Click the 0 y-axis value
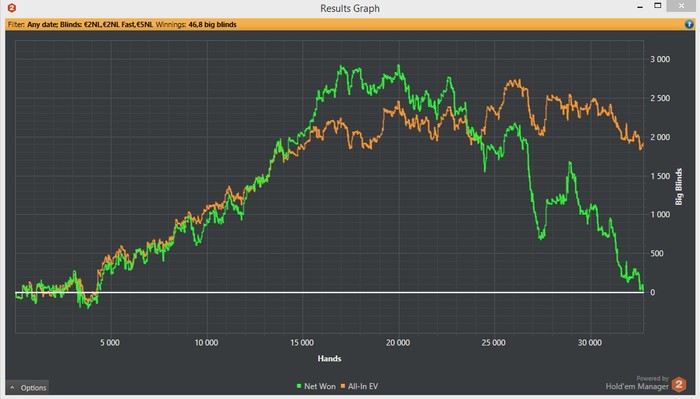This screenshot has width=700, height=399. coord(653,292)
